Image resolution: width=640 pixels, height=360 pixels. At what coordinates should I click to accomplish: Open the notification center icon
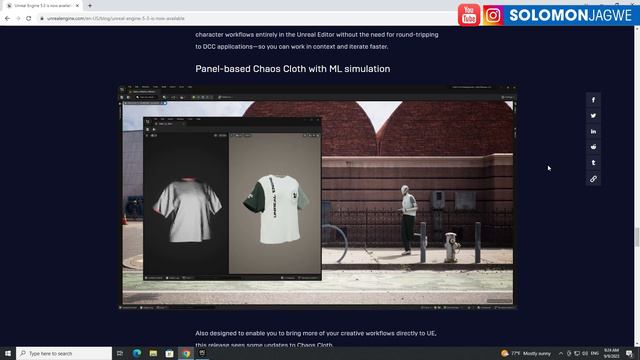tap(629, 353)
